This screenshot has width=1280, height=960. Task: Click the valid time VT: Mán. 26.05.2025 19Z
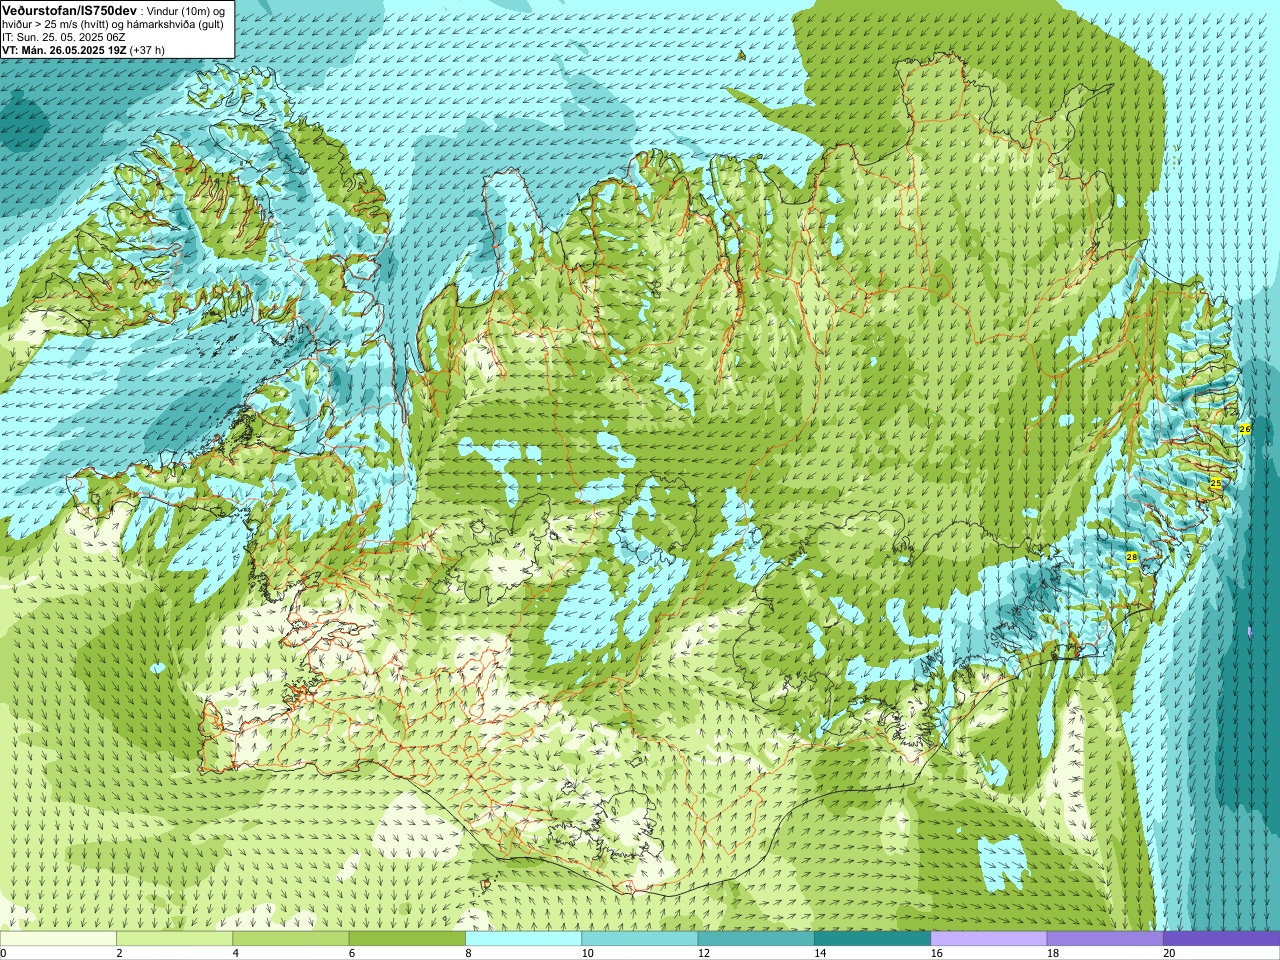pyautogui.click(x=64, y=50)
